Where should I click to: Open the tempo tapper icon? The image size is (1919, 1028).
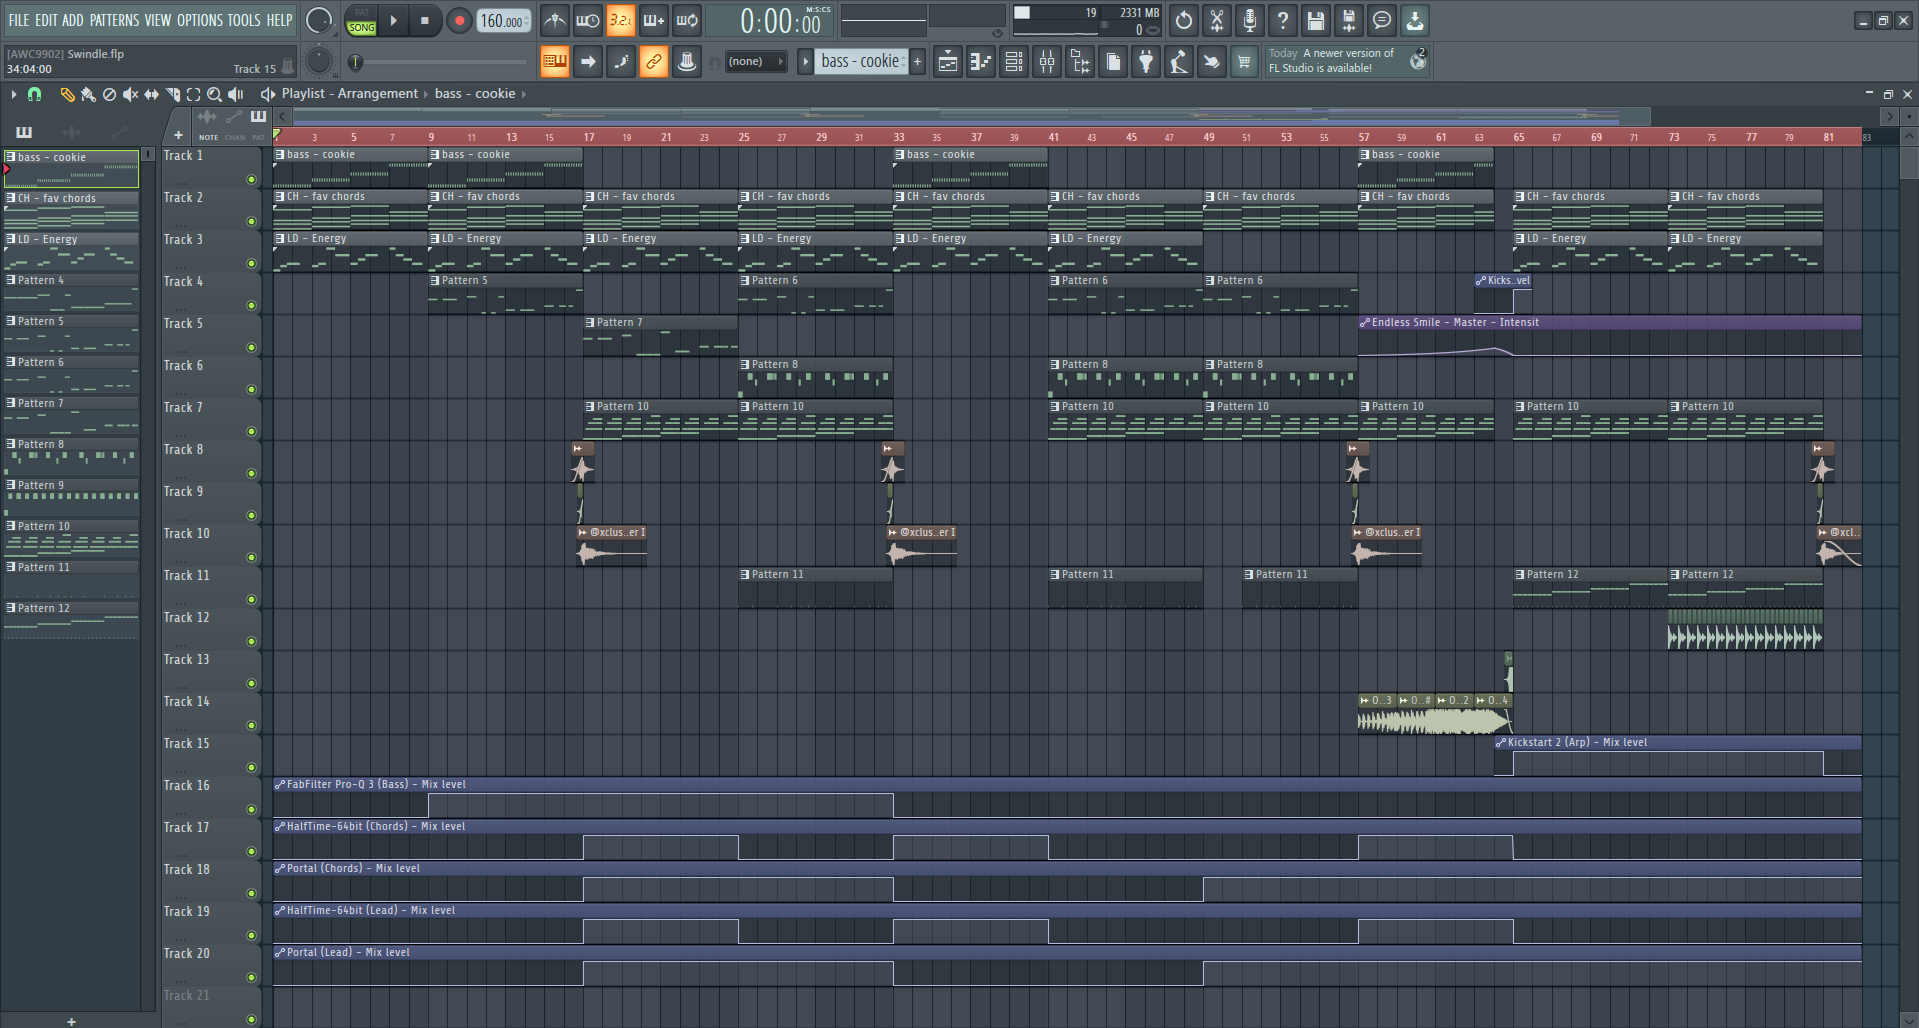tap(1179, 62)
